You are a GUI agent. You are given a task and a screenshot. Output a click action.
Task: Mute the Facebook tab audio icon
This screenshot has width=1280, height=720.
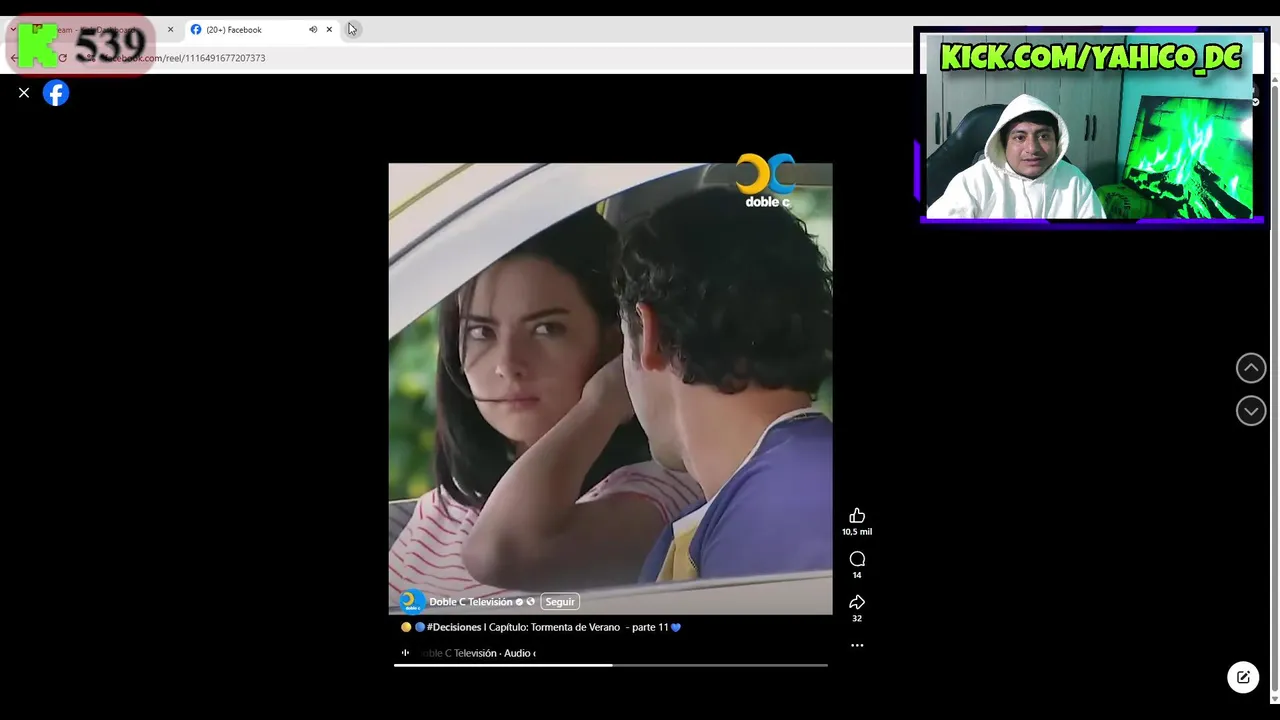click(313, 30)
